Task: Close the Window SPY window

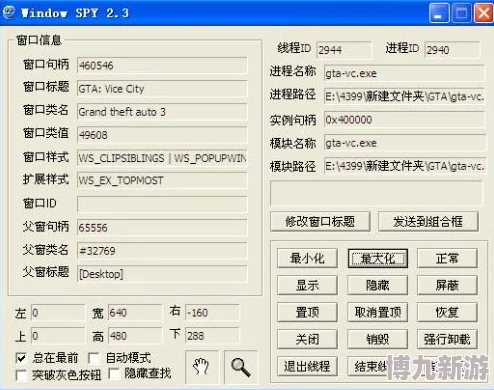Action: (484, 13)
